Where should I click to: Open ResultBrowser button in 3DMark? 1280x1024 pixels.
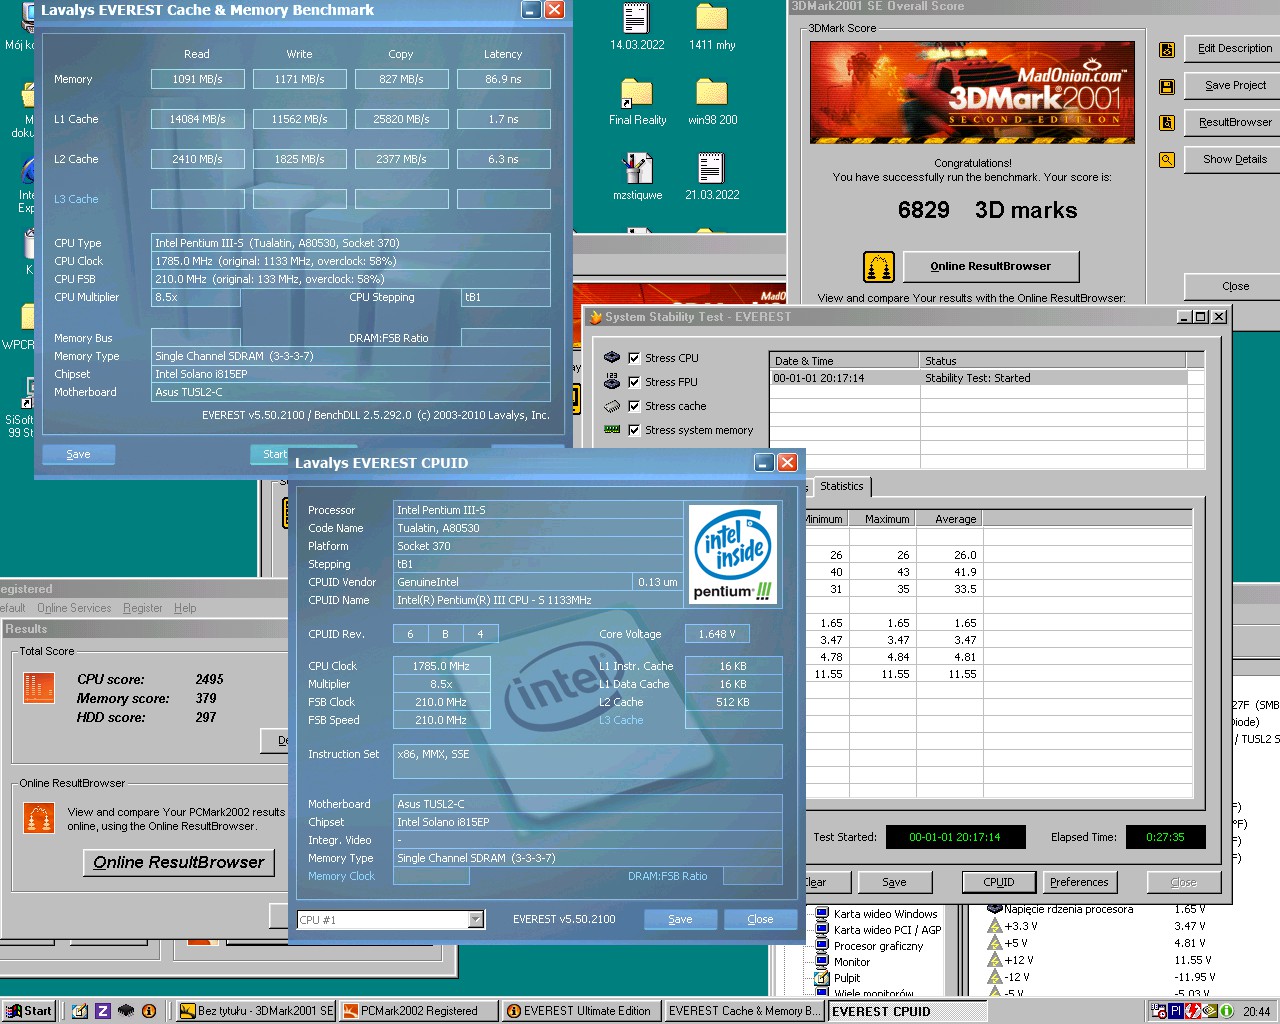coord(1234,122)
